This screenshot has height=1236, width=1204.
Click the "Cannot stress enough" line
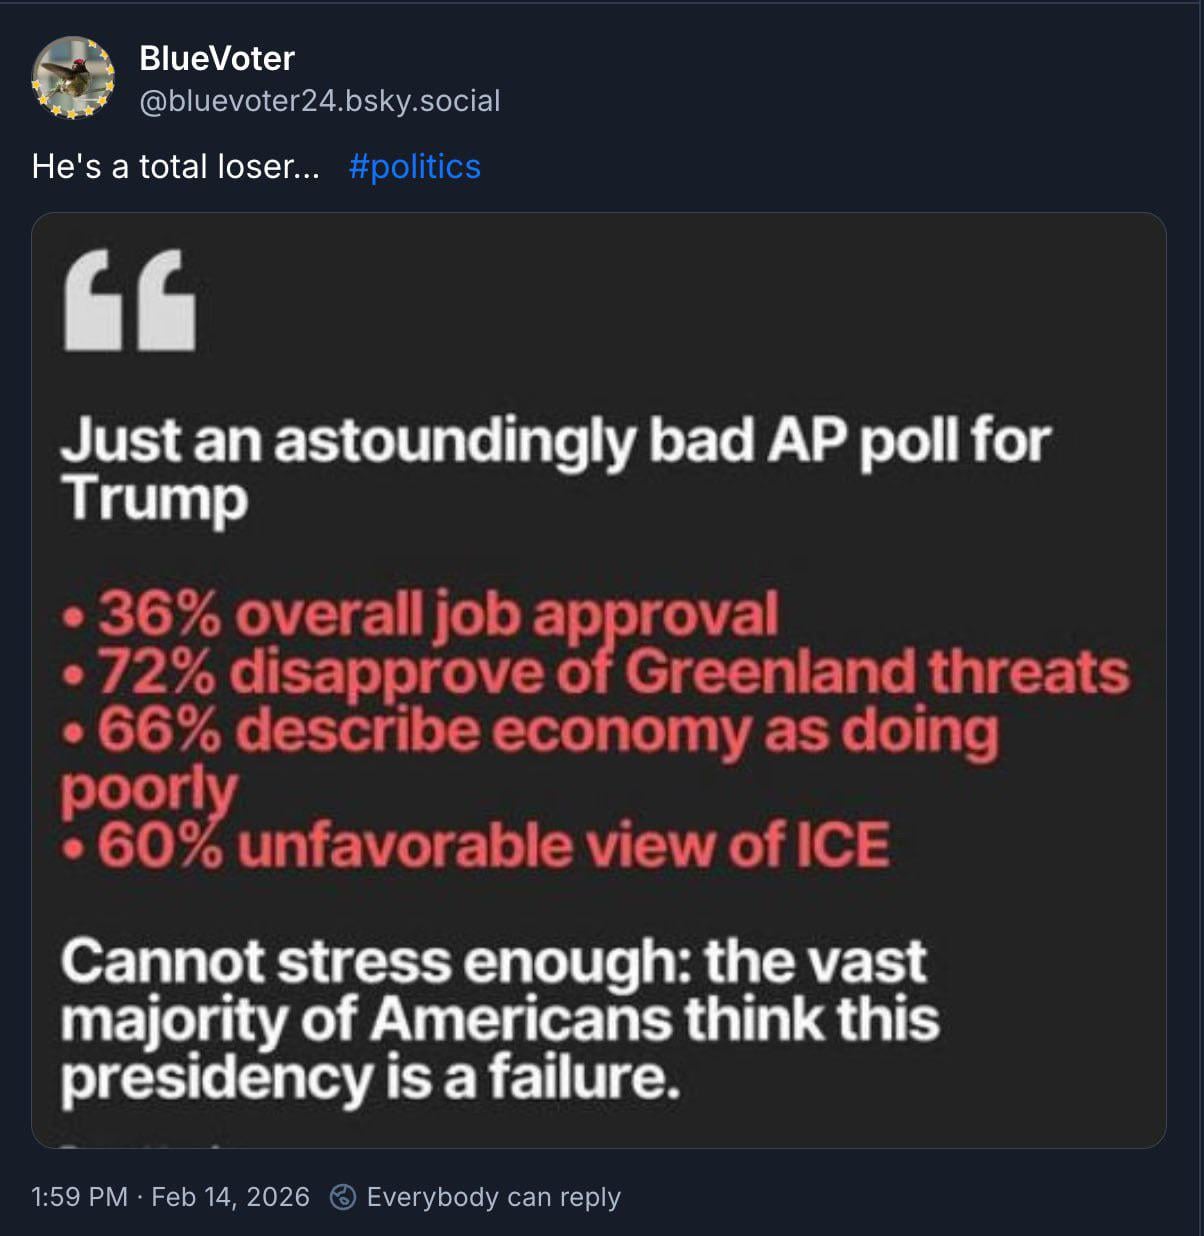coord(494,961)
